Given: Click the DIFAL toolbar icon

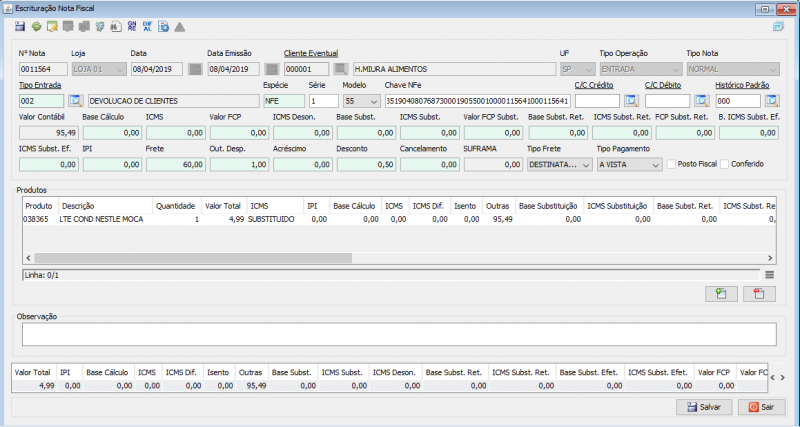Looking at the screenshot, I should tap(147, 27).
